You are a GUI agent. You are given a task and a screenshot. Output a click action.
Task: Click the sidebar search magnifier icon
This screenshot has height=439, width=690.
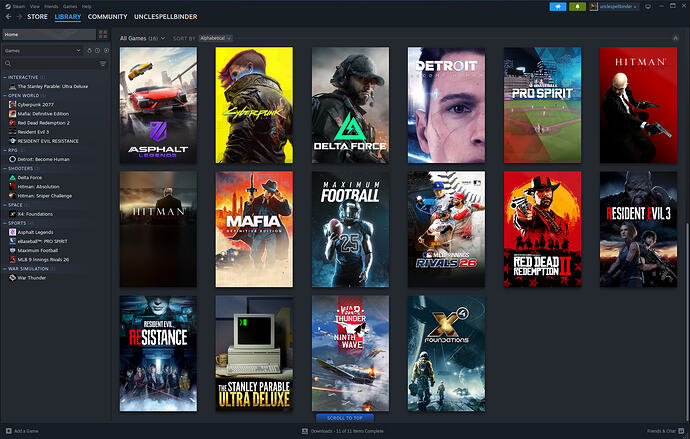(x=8, y=64)
